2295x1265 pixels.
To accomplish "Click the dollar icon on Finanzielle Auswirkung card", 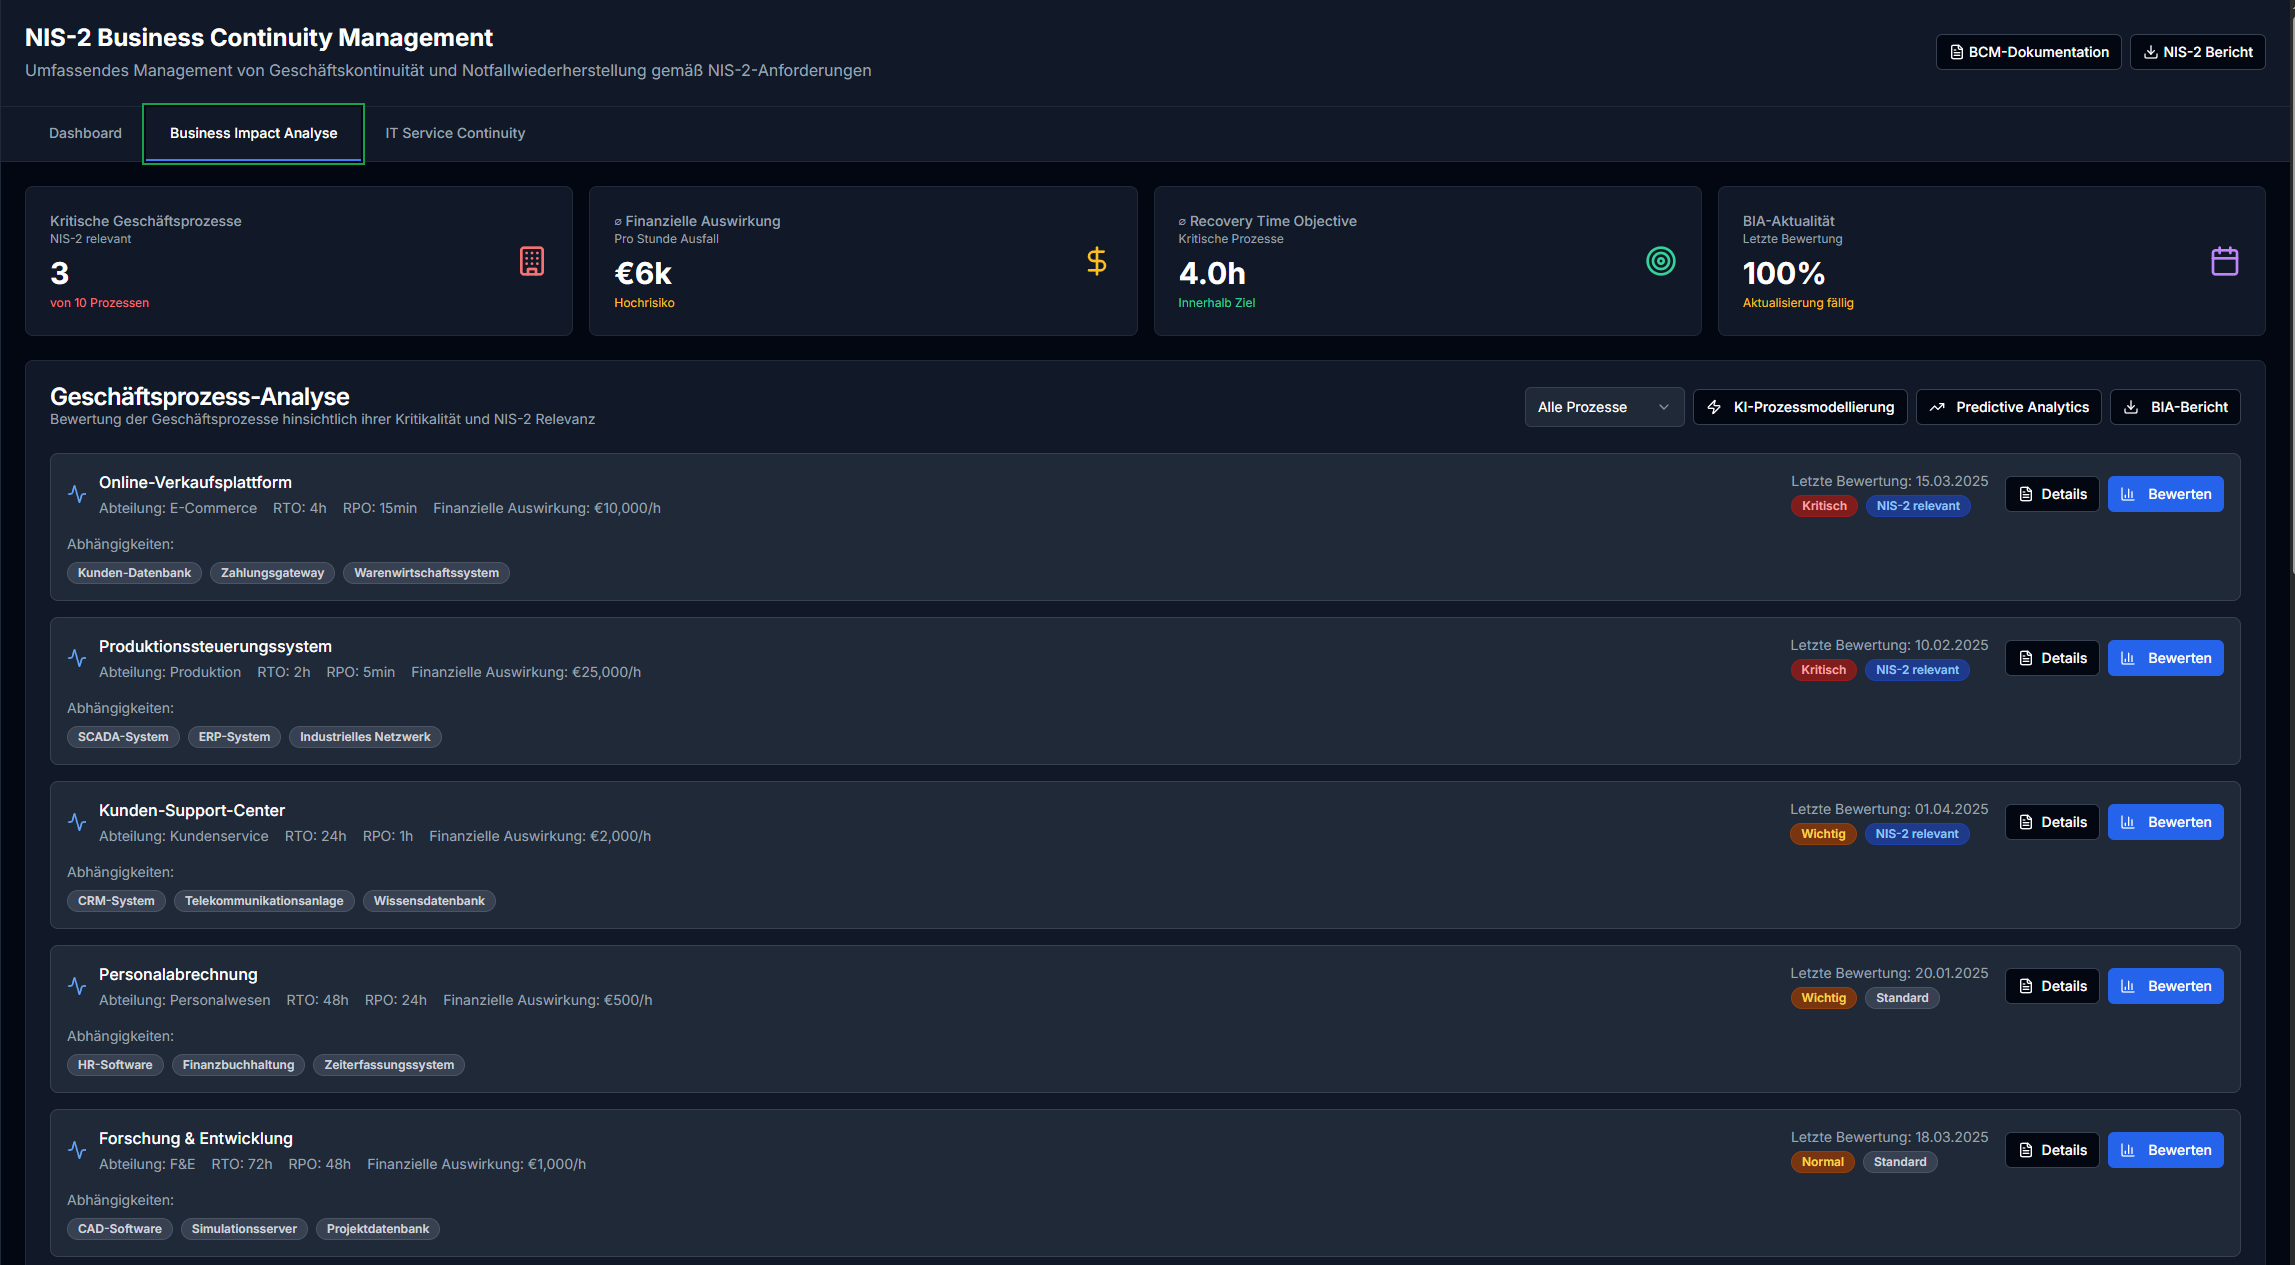I will [1096, 261].
